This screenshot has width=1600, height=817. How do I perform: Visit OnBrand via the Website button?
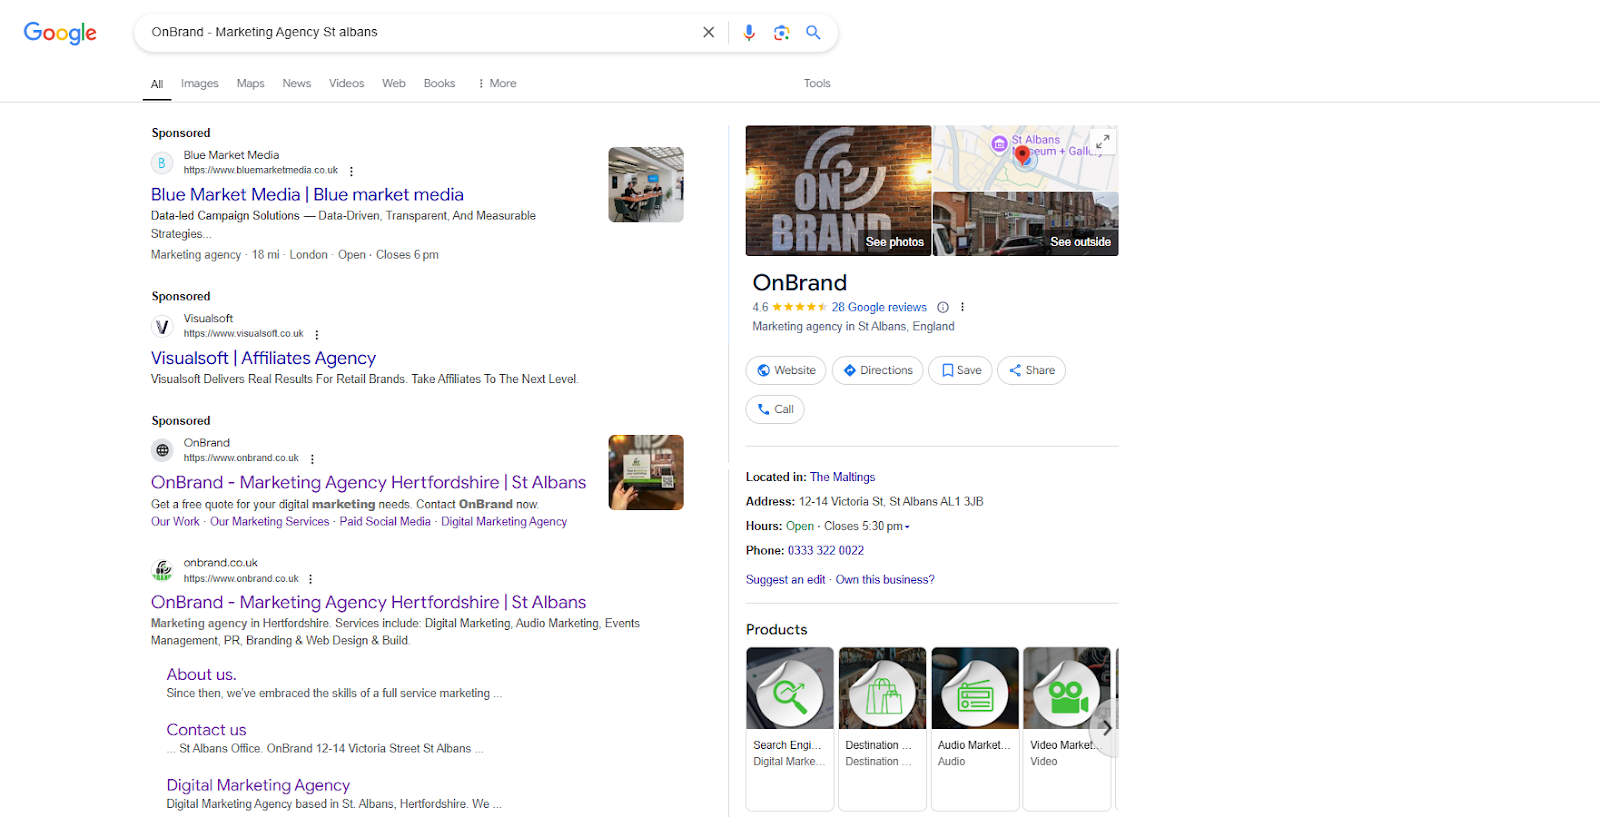[786, 370]
